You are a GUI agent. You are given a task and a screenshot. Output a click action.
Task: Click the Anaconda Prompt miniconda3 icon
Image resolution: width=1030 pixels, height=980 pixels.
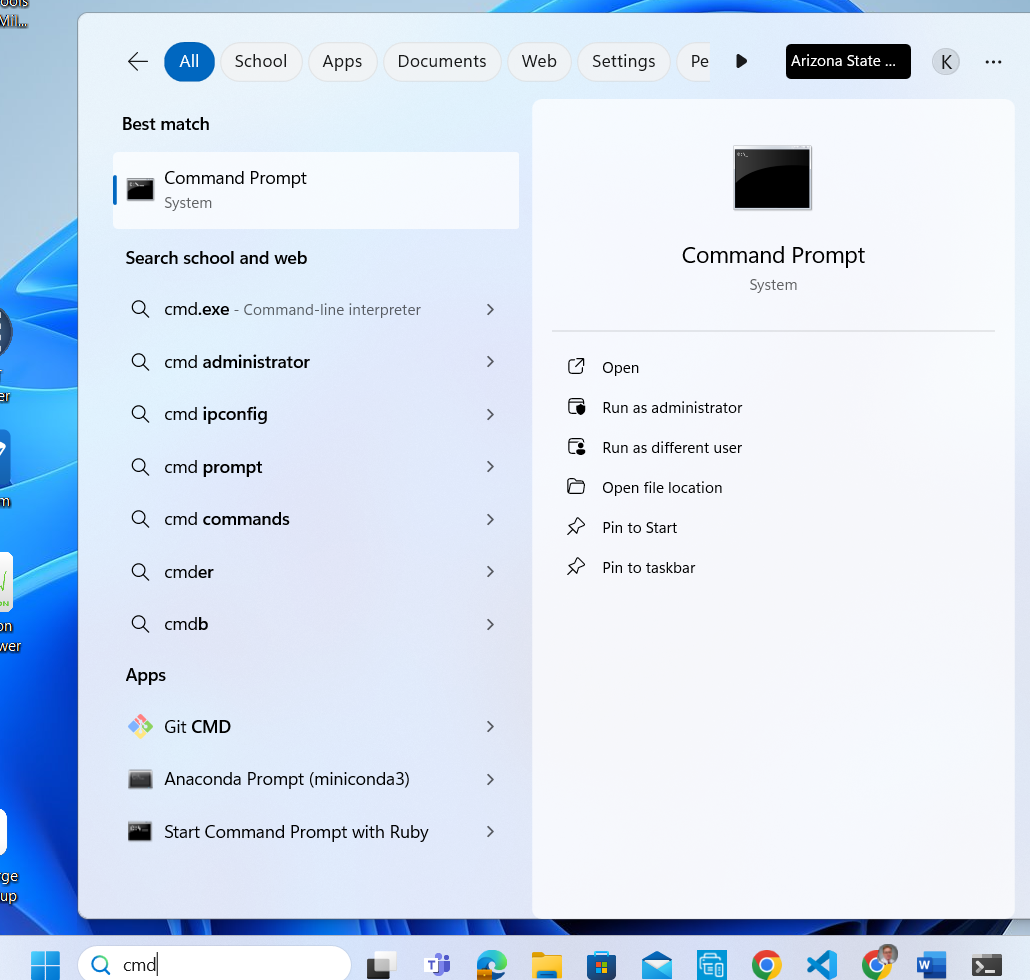click(x=140, y=780)
